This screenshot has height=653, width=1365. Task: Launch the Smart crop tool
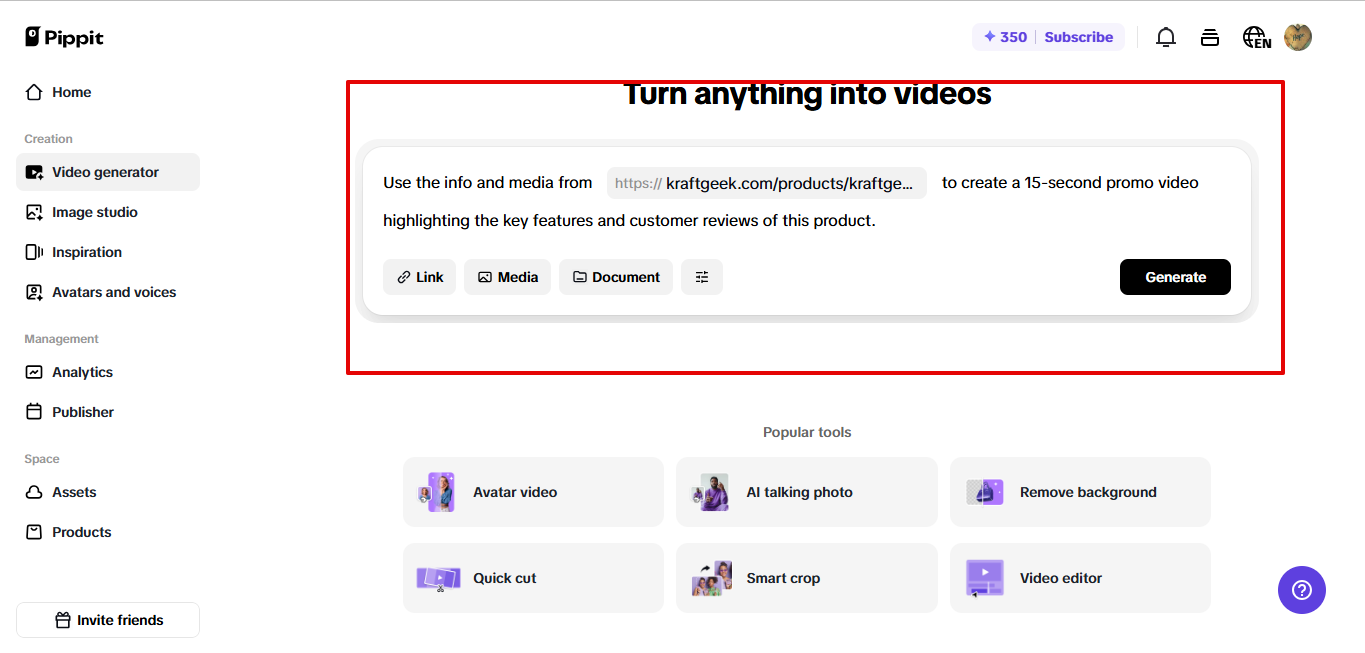783,577
